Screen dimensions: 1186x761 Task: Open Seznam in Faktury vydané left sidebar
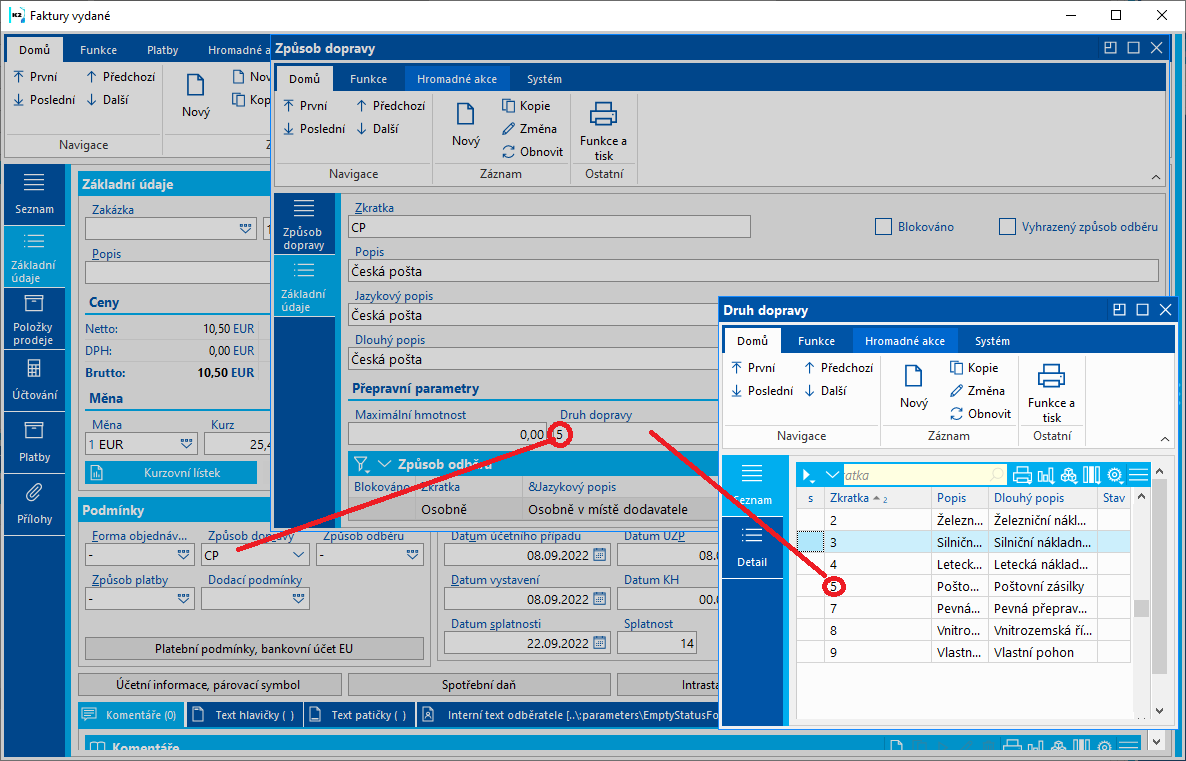point(34,194)
